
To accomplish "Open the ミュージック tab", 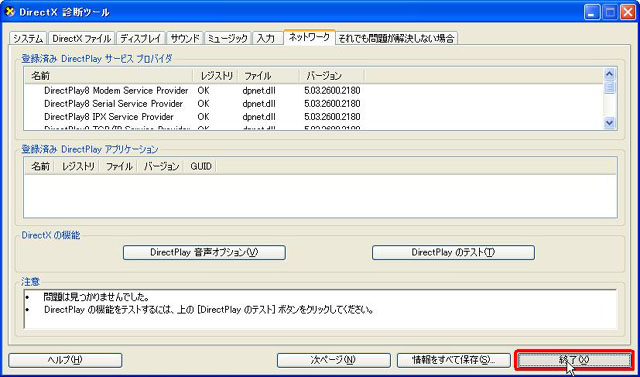I will (x=228, y=38).
